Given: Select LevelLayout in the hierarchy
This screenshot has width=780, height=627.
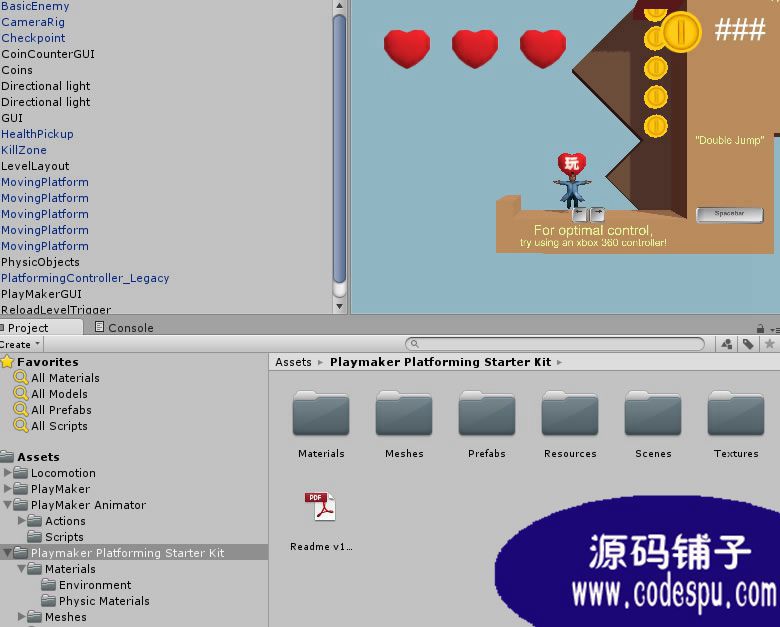Looking at the screenshot, I should (x=35, y=166).
